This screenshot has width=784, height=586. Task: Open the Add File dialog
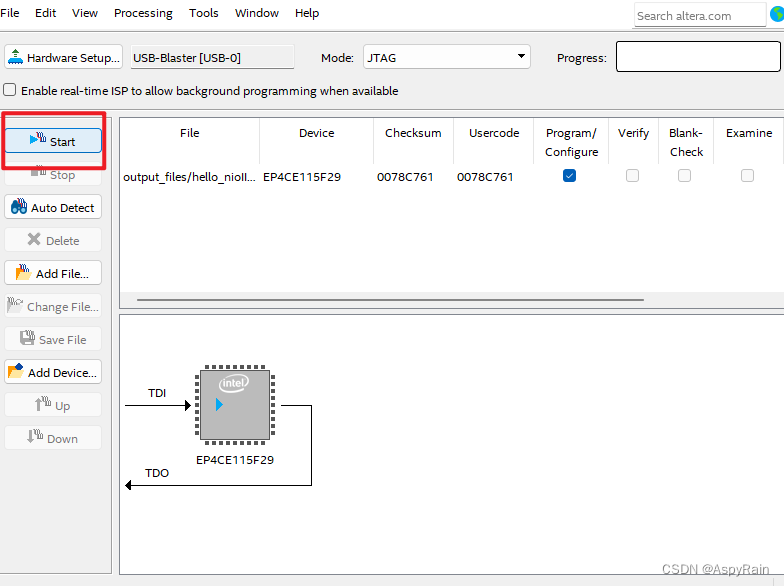tap(53, 273)
